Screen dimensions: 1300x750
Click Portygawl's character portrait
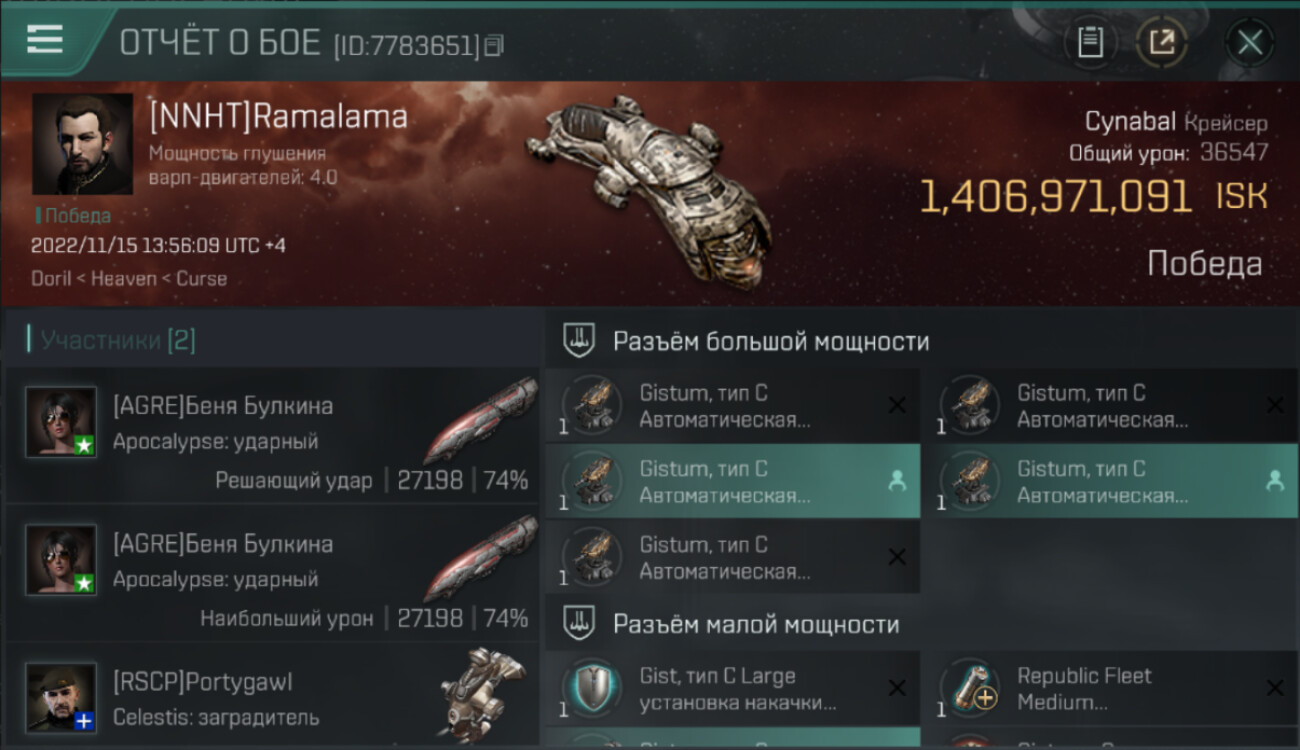click(x=61, y=698)
